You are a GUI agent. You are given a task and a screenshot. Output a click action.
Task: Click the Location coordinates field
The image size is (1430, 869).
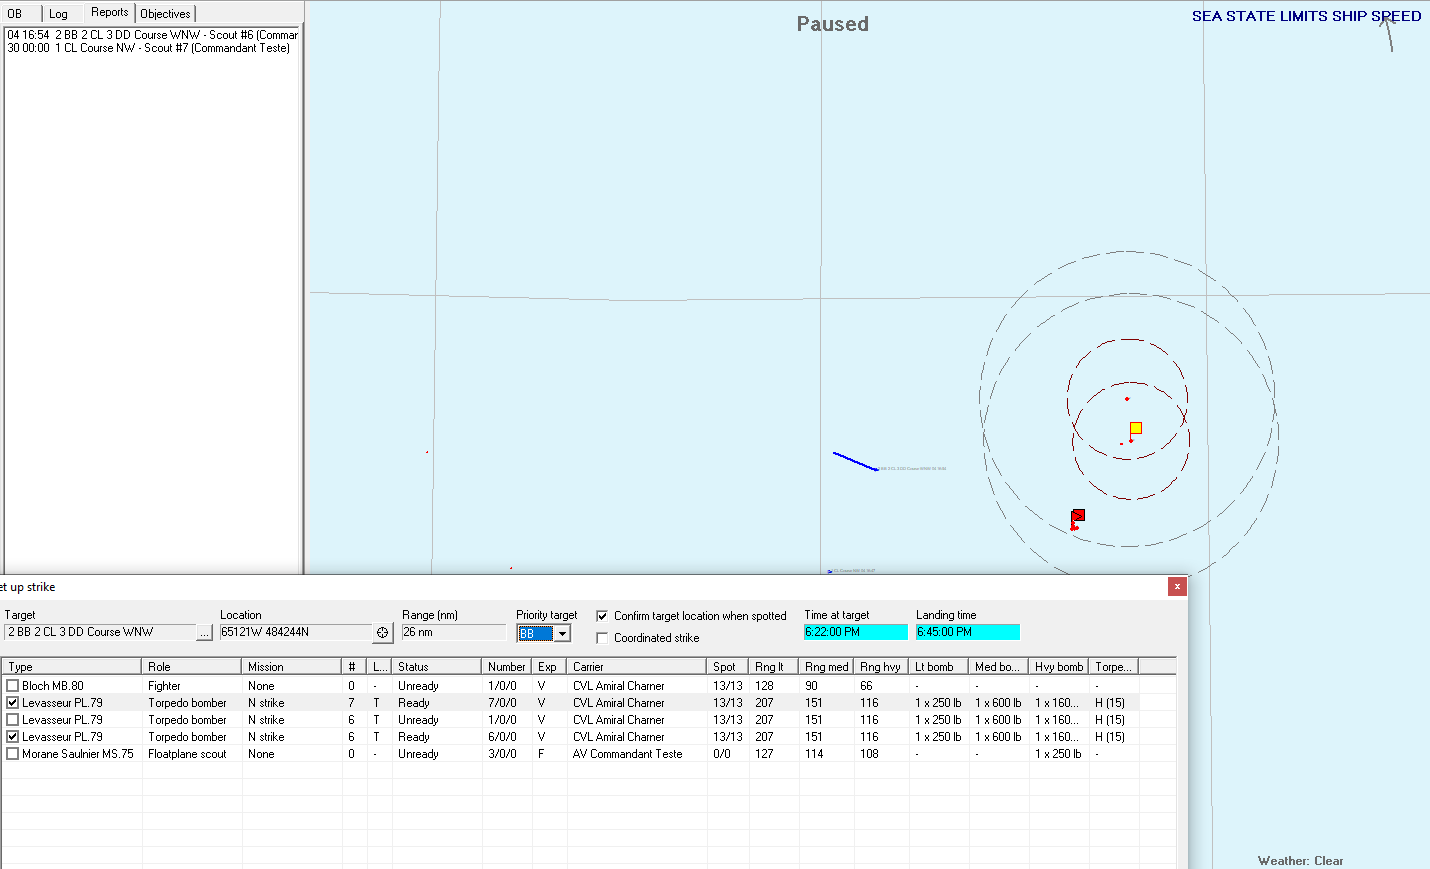pyautogui.click(x=296, y=632)
